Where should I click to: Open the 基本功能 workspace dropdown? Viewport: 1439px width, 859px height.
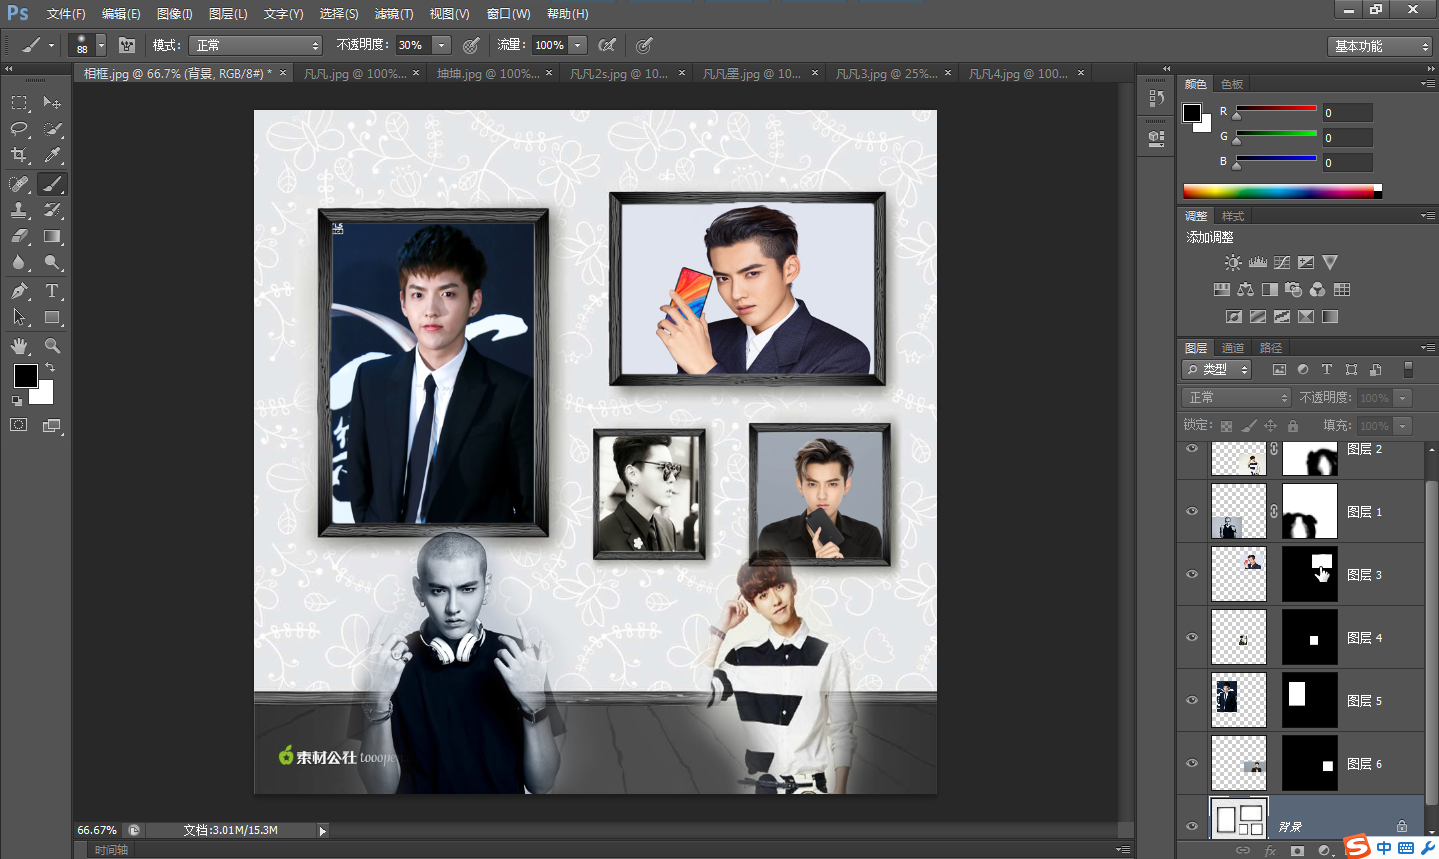1380,46
